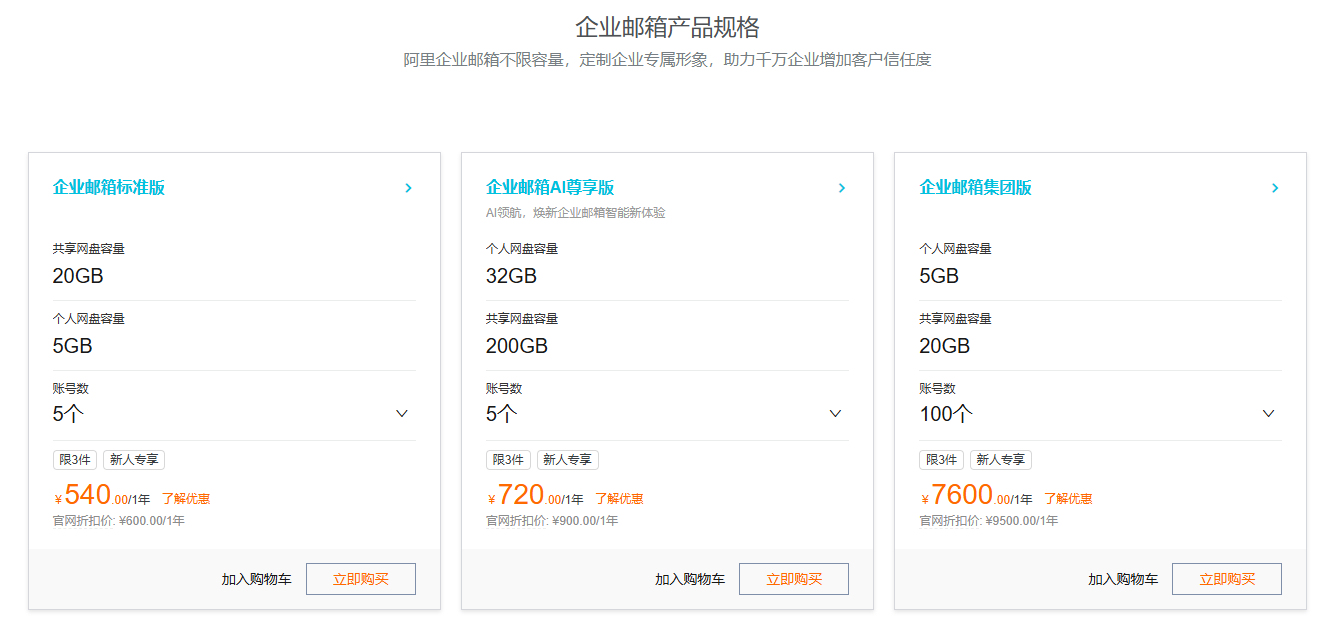
Task: Click 立即购买 for 标准版 at ¥540
Action: coord(361,579)
